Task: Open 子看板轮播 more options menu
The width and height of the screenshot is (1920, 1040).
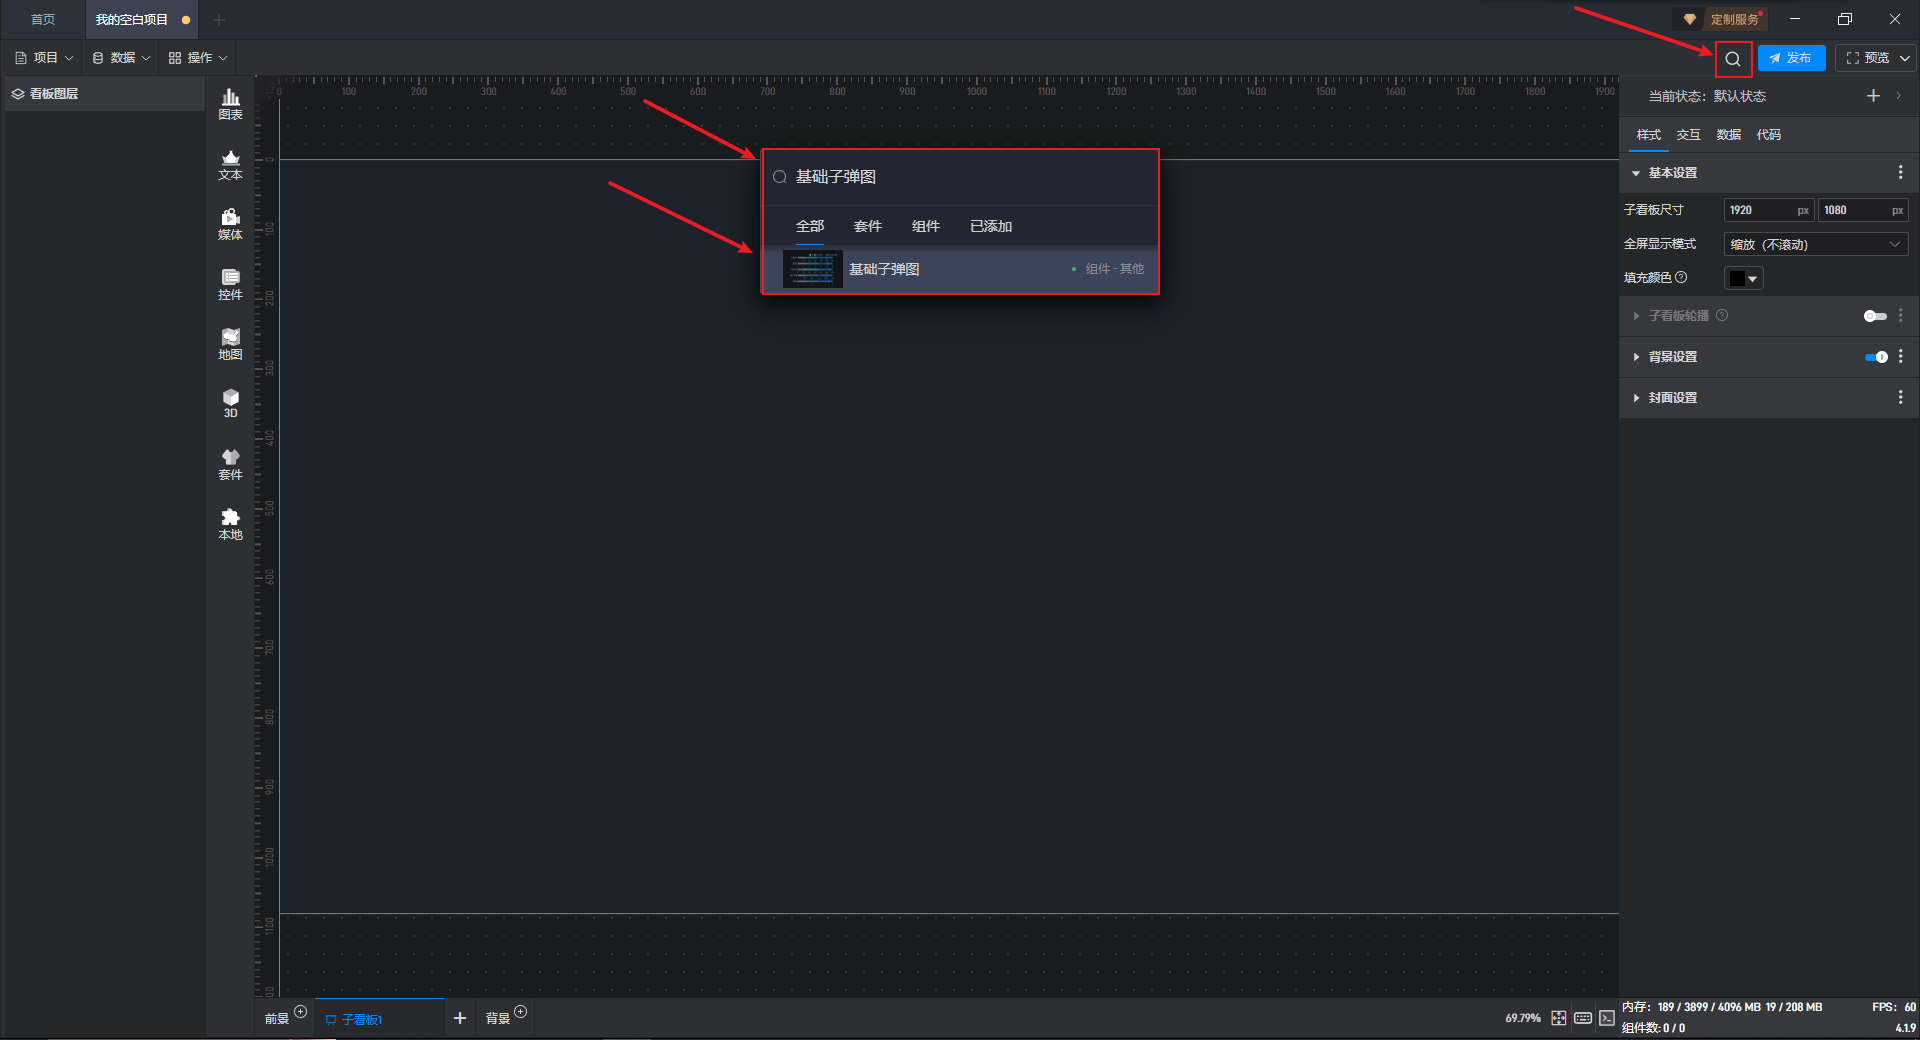Action: click(x=1900, y=316)
